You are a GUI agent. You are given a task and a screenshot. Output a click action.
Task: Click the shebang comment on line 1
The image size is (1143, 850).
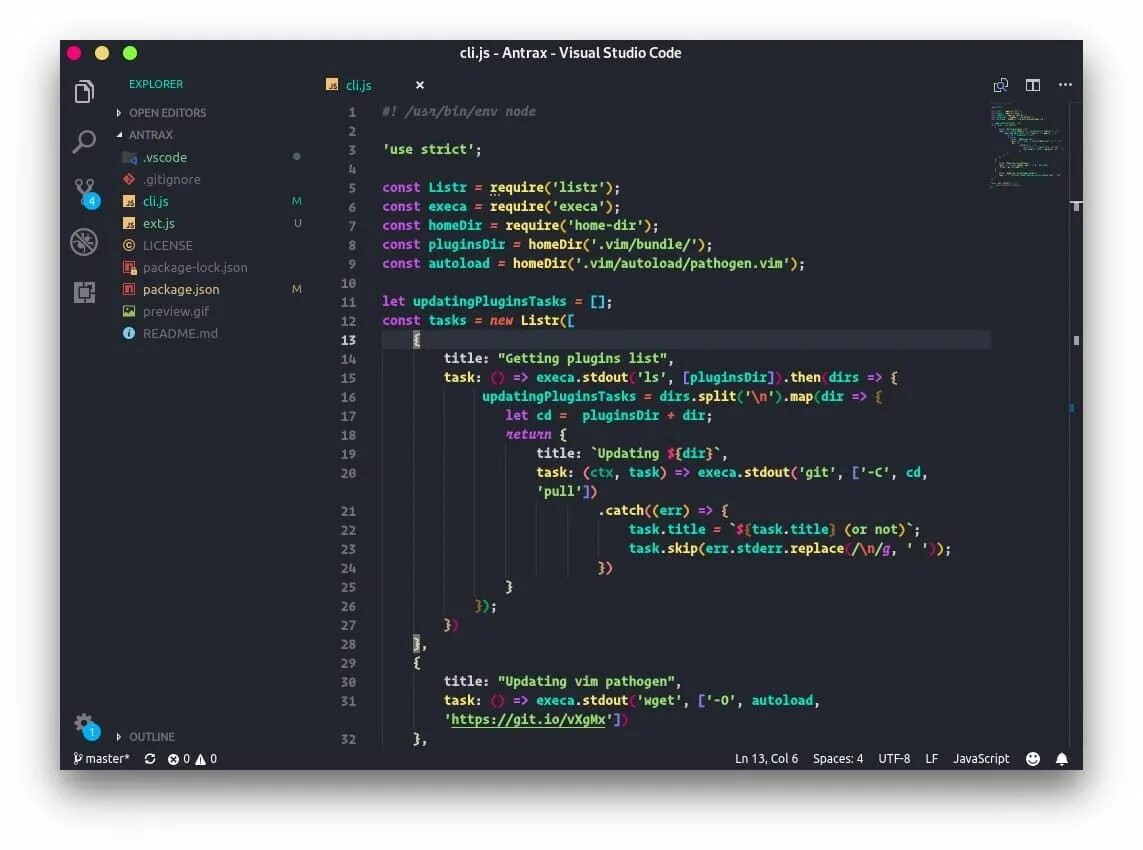(459, 112)
